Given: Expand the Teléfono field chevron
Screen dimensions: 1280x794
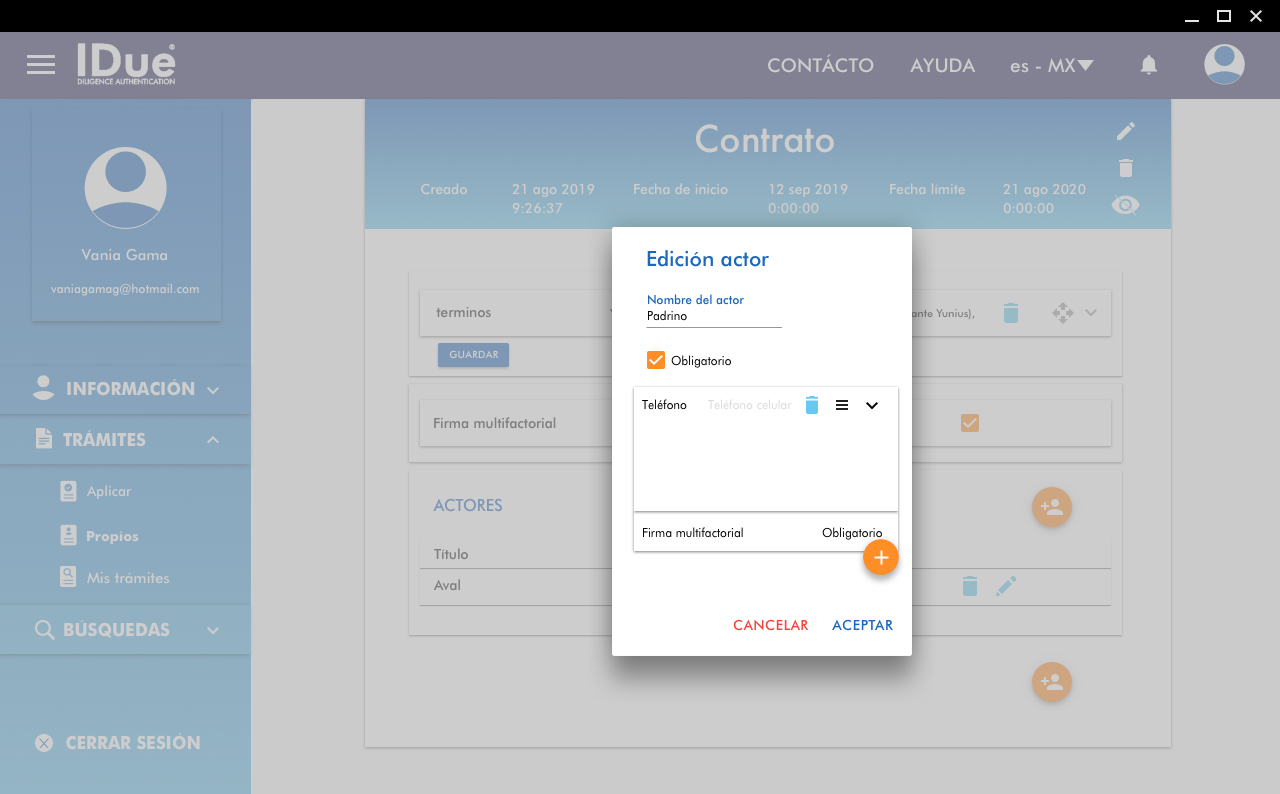Looking at the screenshot, I should (x=872, y=405).
